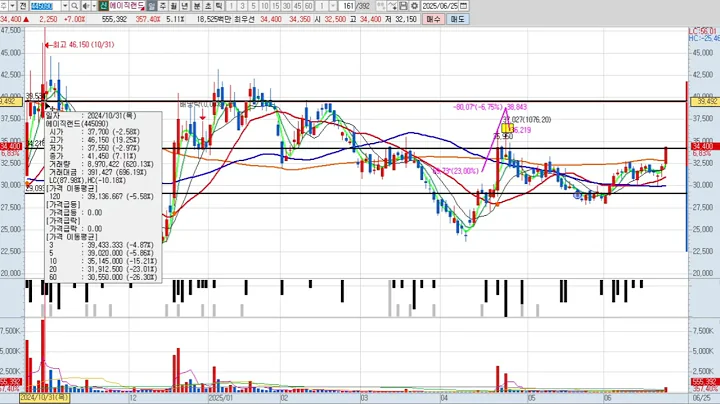Open the top-left 주 selector dropdown arrow
Screen dimensions: 720x404
(x=12, y=6)
